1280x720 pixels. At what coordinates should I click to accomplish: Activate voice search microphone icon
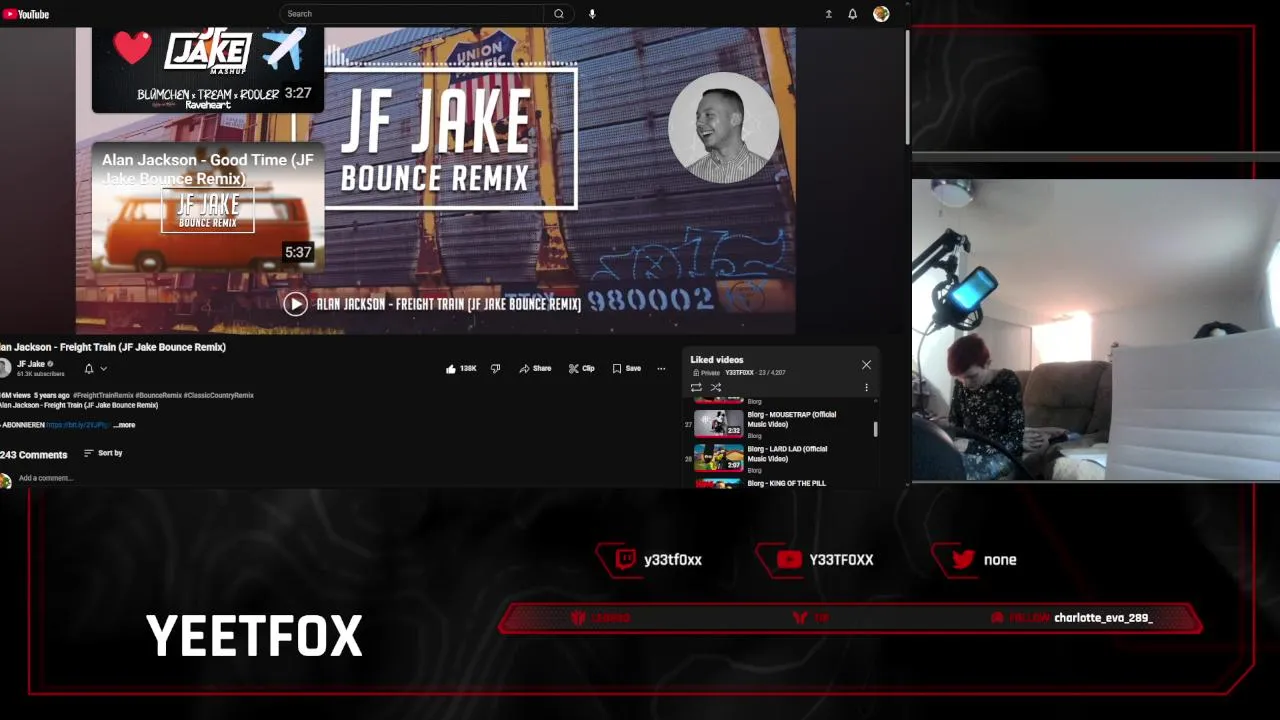pos(592,14)
